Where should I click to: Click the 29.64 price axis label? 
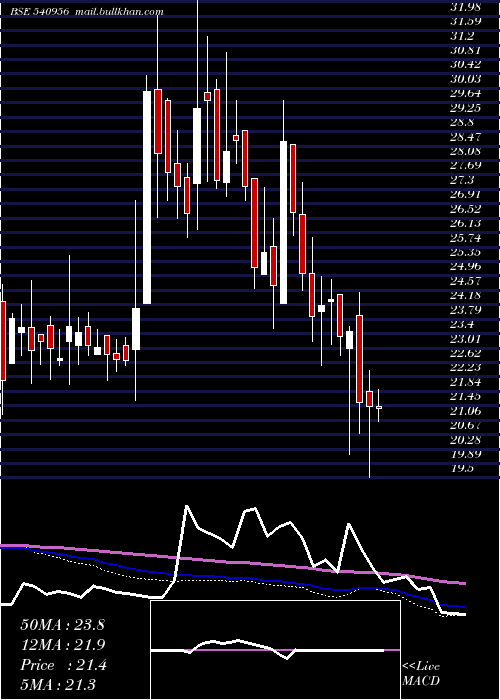pos(466,93)
